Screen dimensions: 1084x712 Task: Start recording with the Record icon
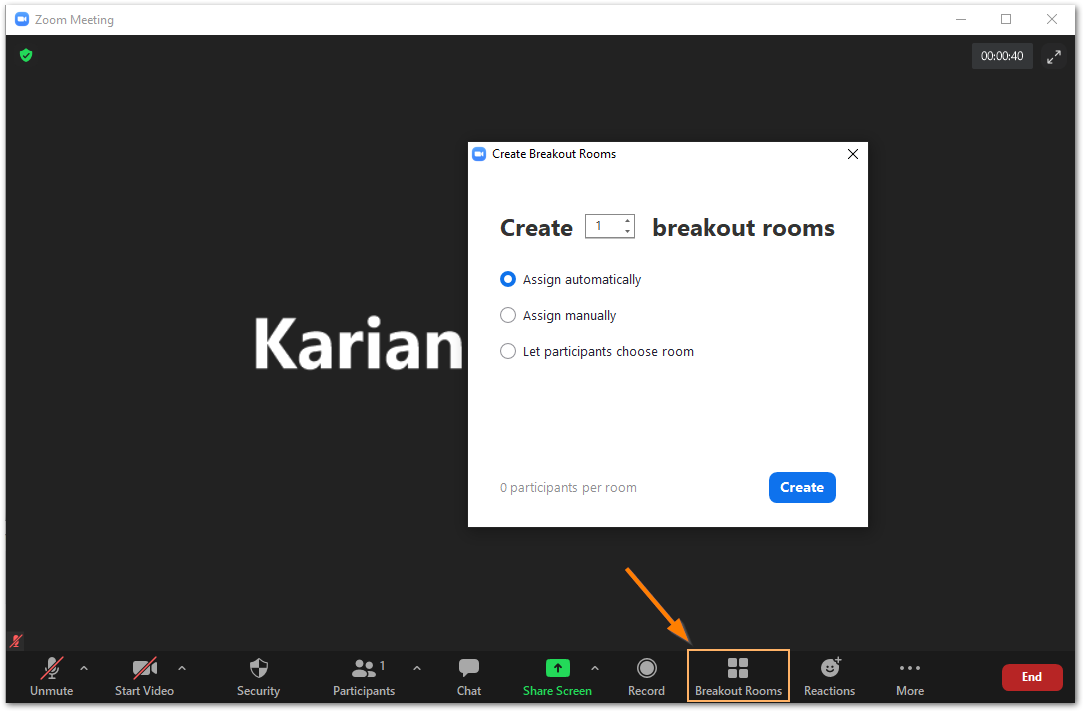(646, 668)
